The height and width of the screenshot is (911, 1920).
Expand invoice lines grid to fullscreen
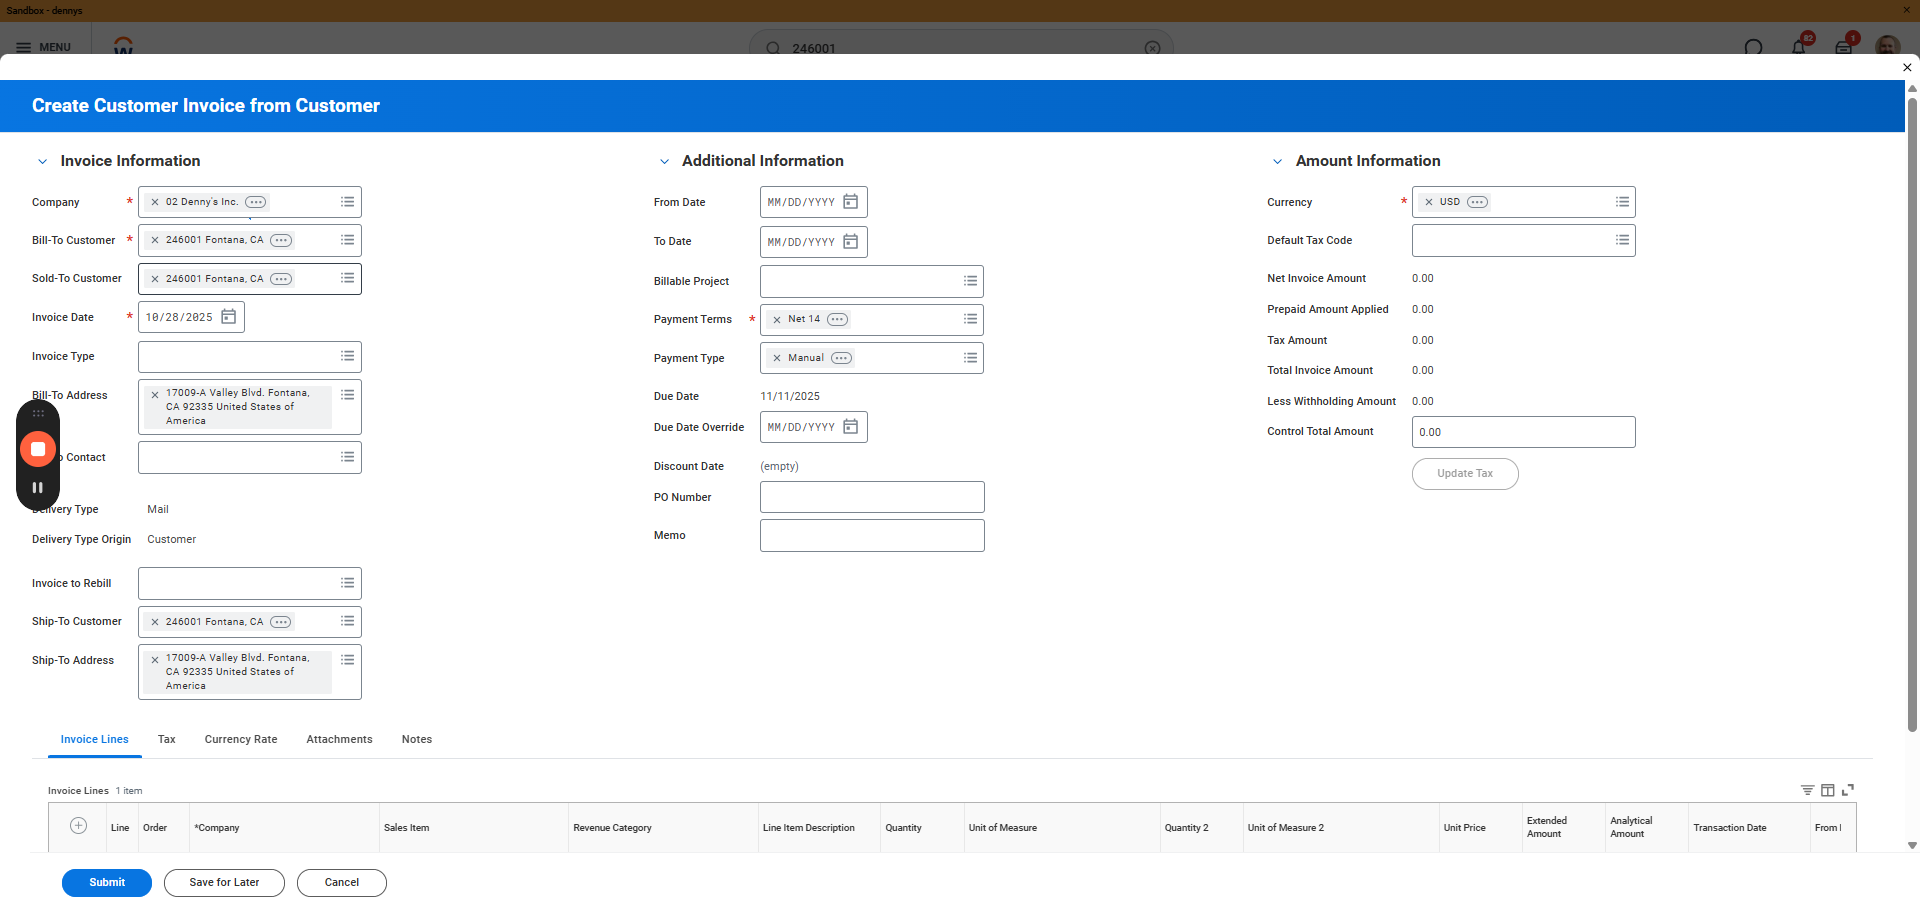(x=1848, y=790)
